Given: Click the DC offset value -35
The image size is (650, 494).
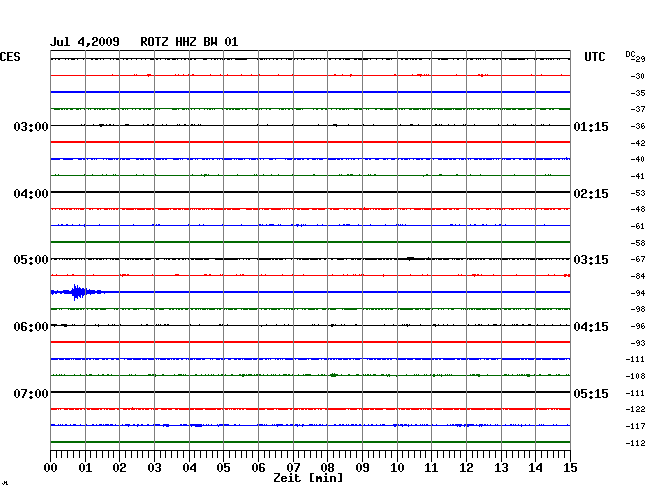Looking at the screenshot, I should point(638,93).
